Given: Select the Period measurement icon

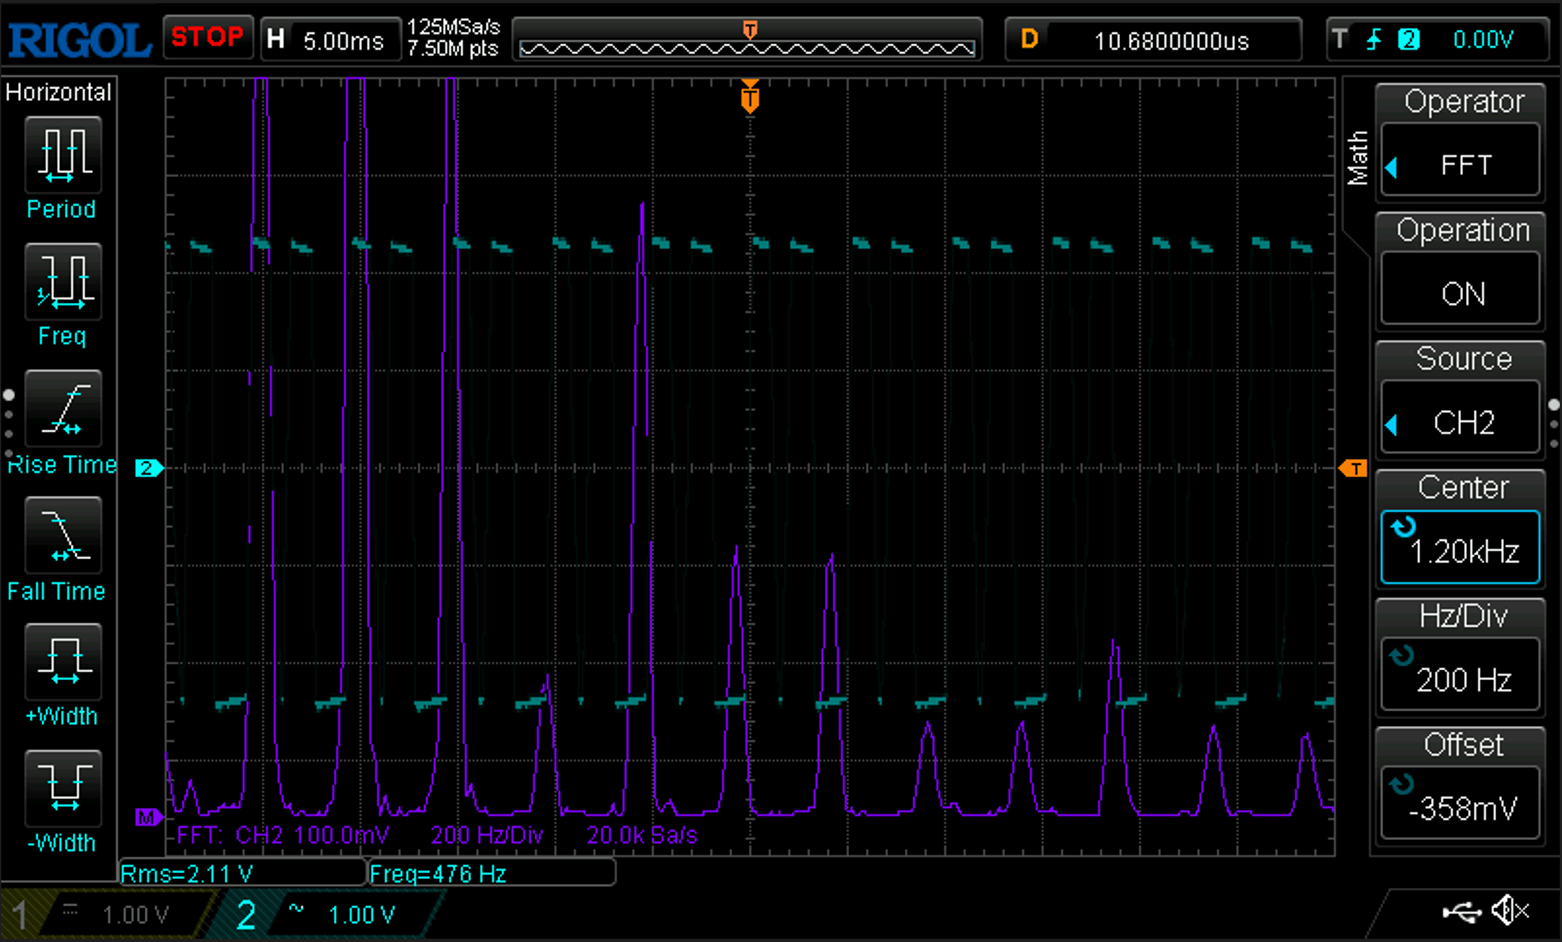Looking at the screenshot, I should point(63,155).
